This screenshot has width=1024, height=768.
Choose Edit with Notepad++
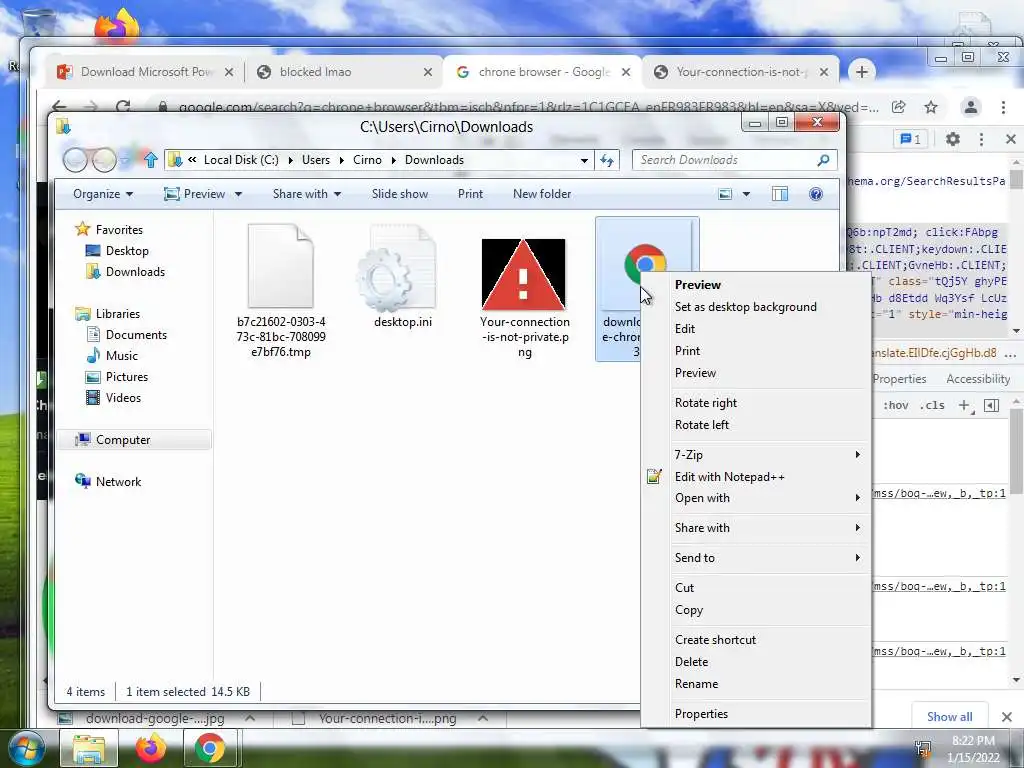[x=729, y=477]
